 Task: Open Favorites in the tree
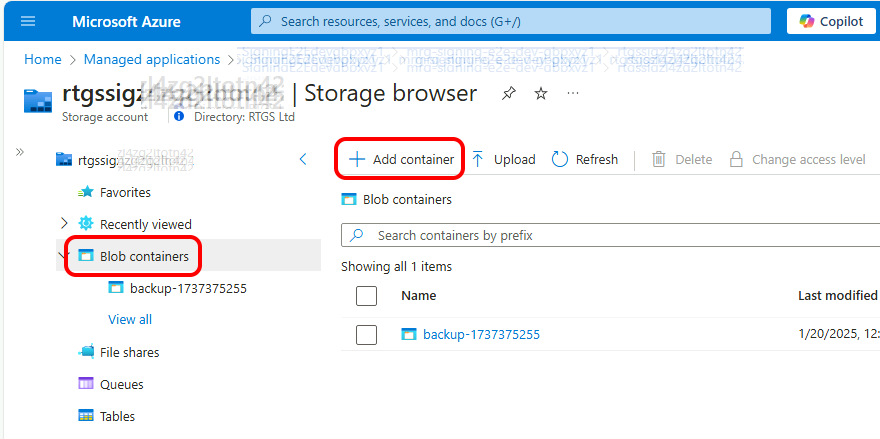[125, 193]
